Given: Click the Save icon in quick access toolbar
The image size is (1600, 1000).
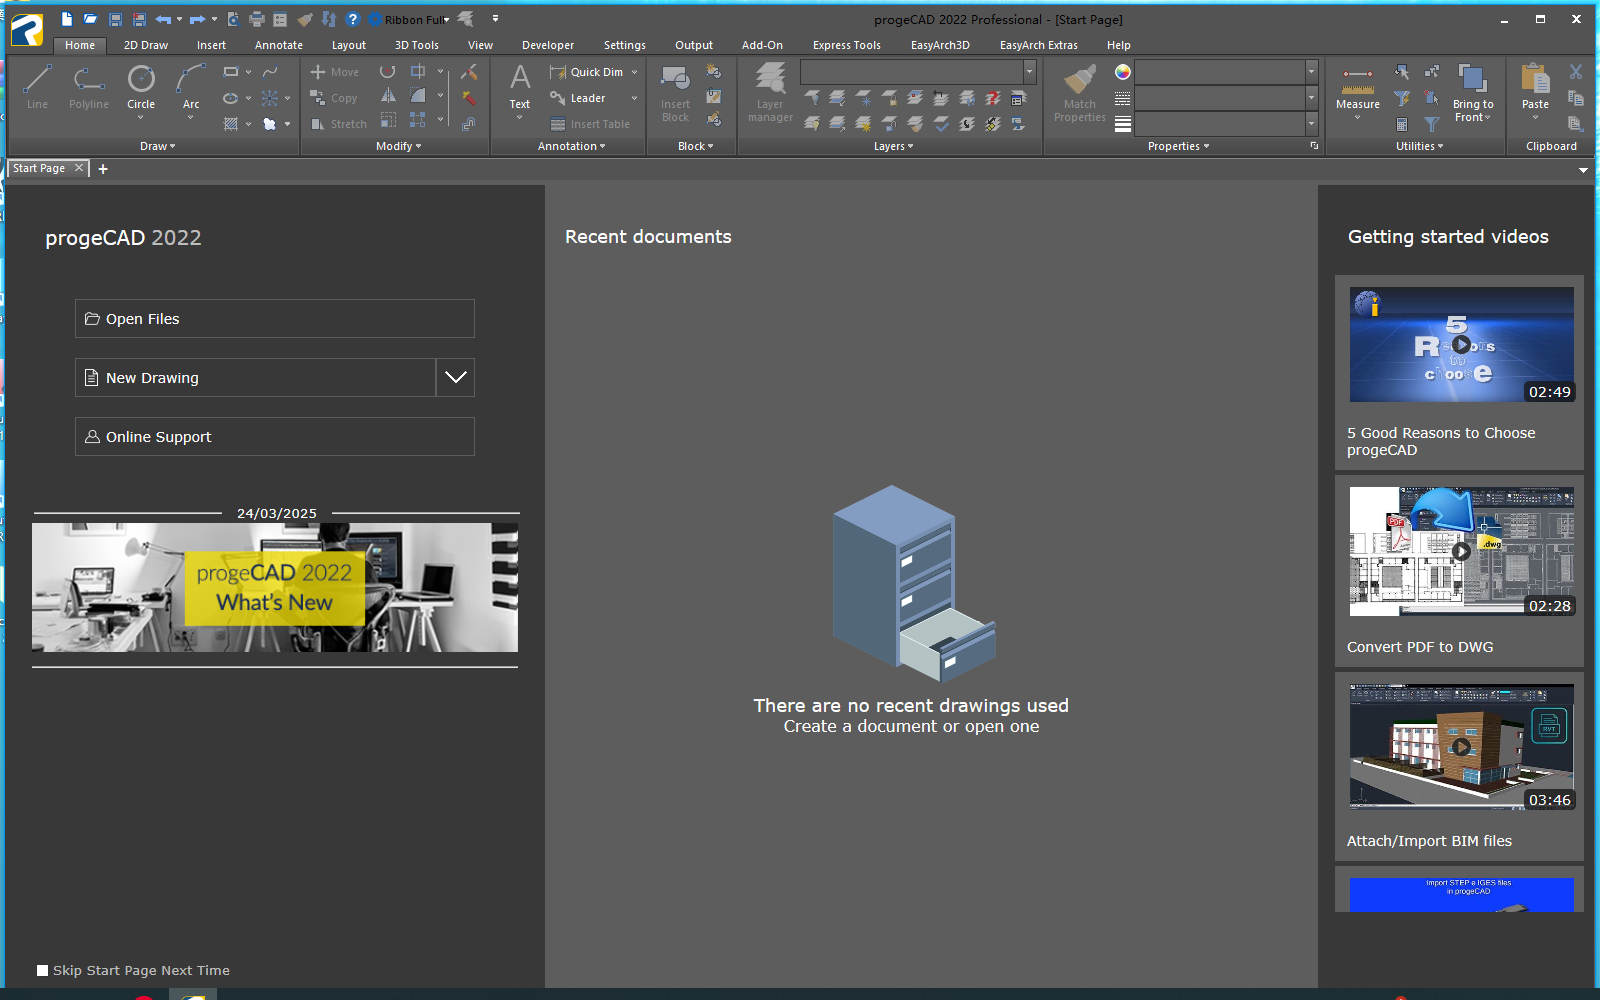Looking at the screenshot, I should [115, 19].
